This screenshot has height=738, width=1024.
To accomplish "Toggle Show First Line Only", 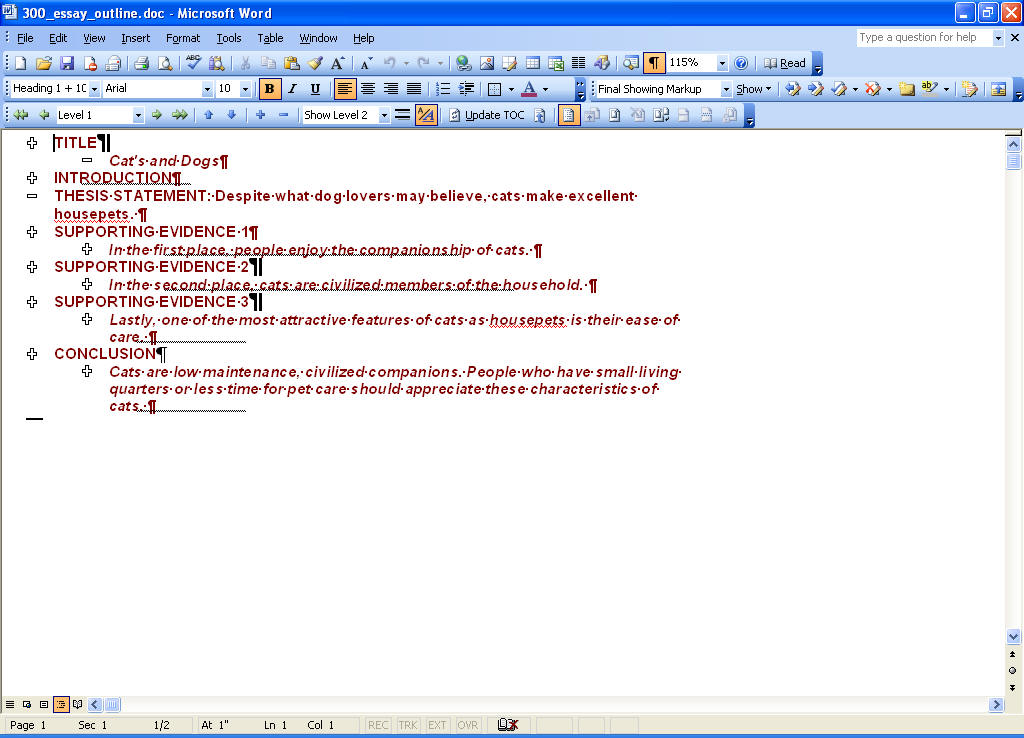I will click(x=403, y=115).
